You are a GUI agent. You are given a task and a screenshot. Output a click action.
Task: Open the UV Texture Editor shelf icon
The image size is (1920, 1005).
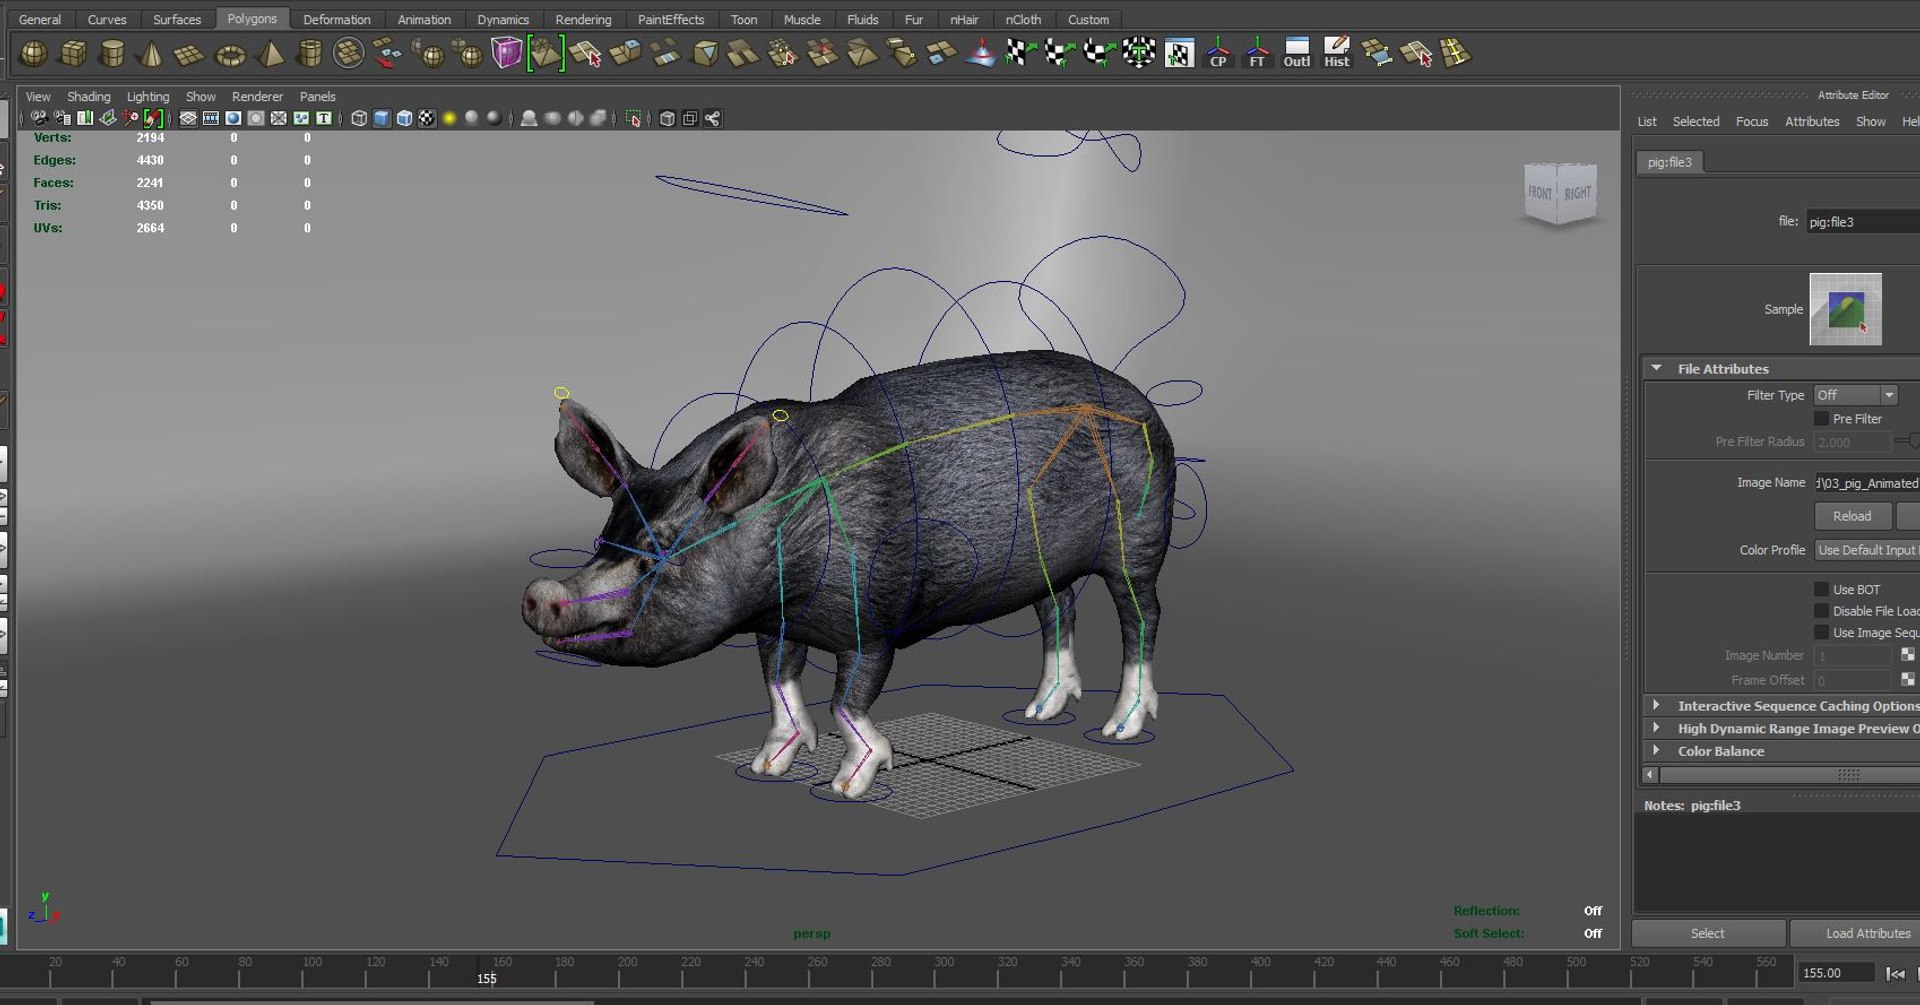click(x=1179, y=53)
